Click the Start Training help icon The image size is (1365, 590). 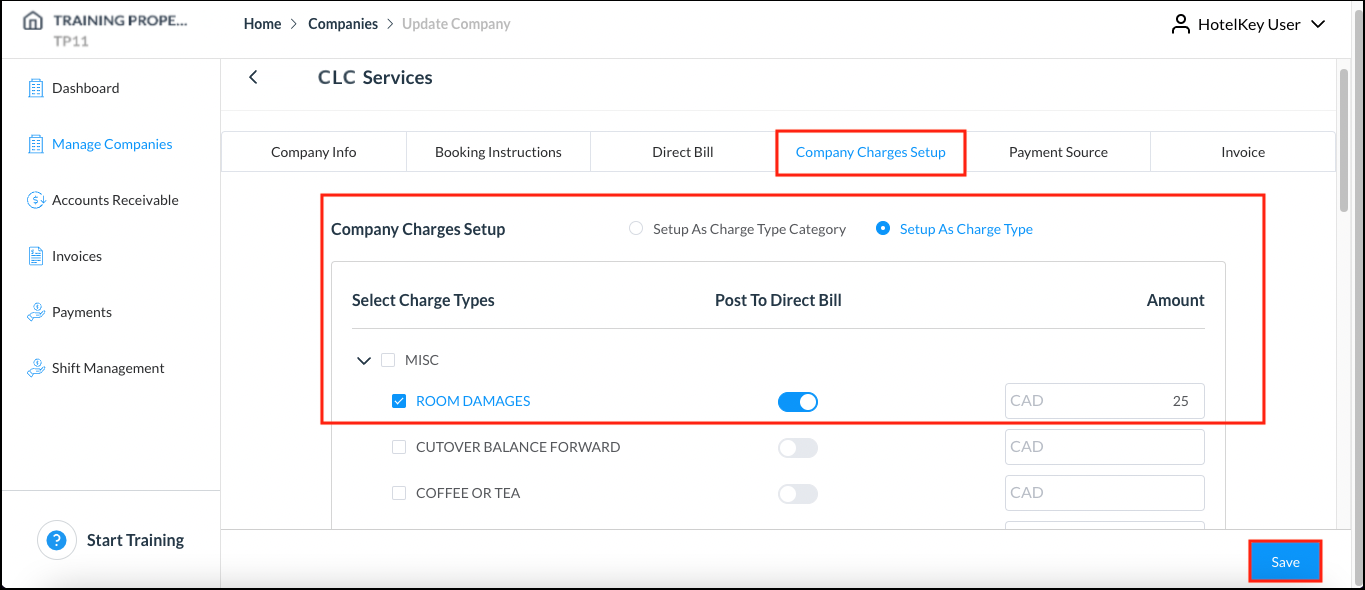click(x=57, y=540)
